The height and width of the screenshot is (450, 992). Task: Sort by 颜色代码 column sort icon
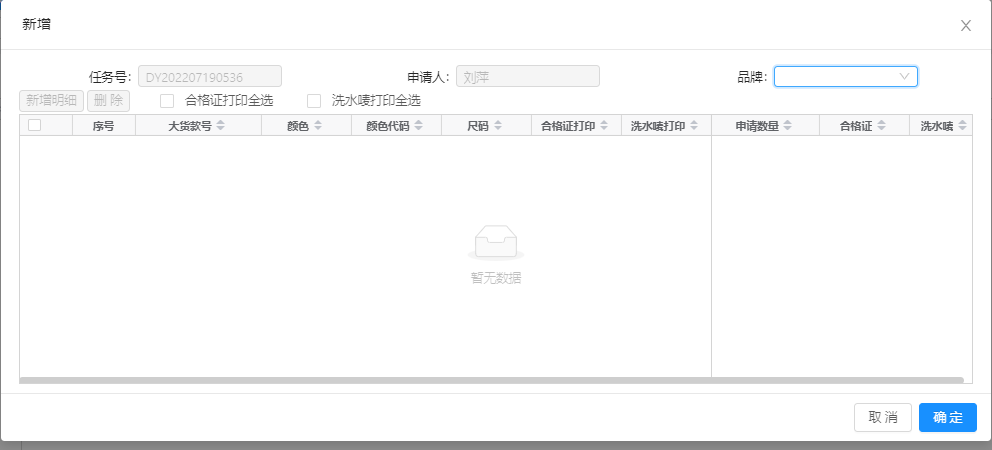[419, 126]
